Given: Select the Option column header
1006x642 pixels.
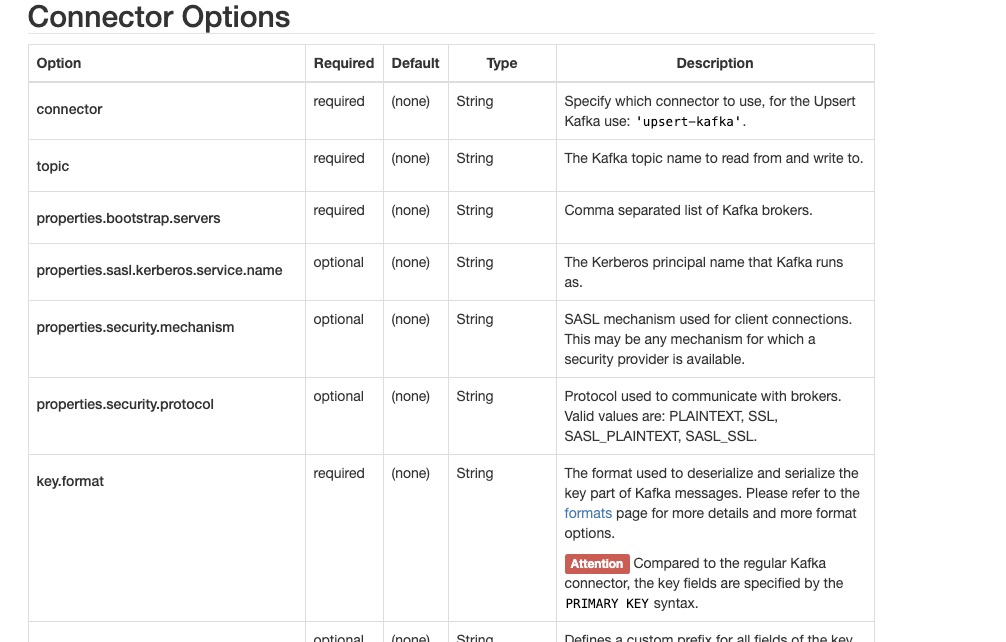Looking at the screenshot, I should pos(59,63).
